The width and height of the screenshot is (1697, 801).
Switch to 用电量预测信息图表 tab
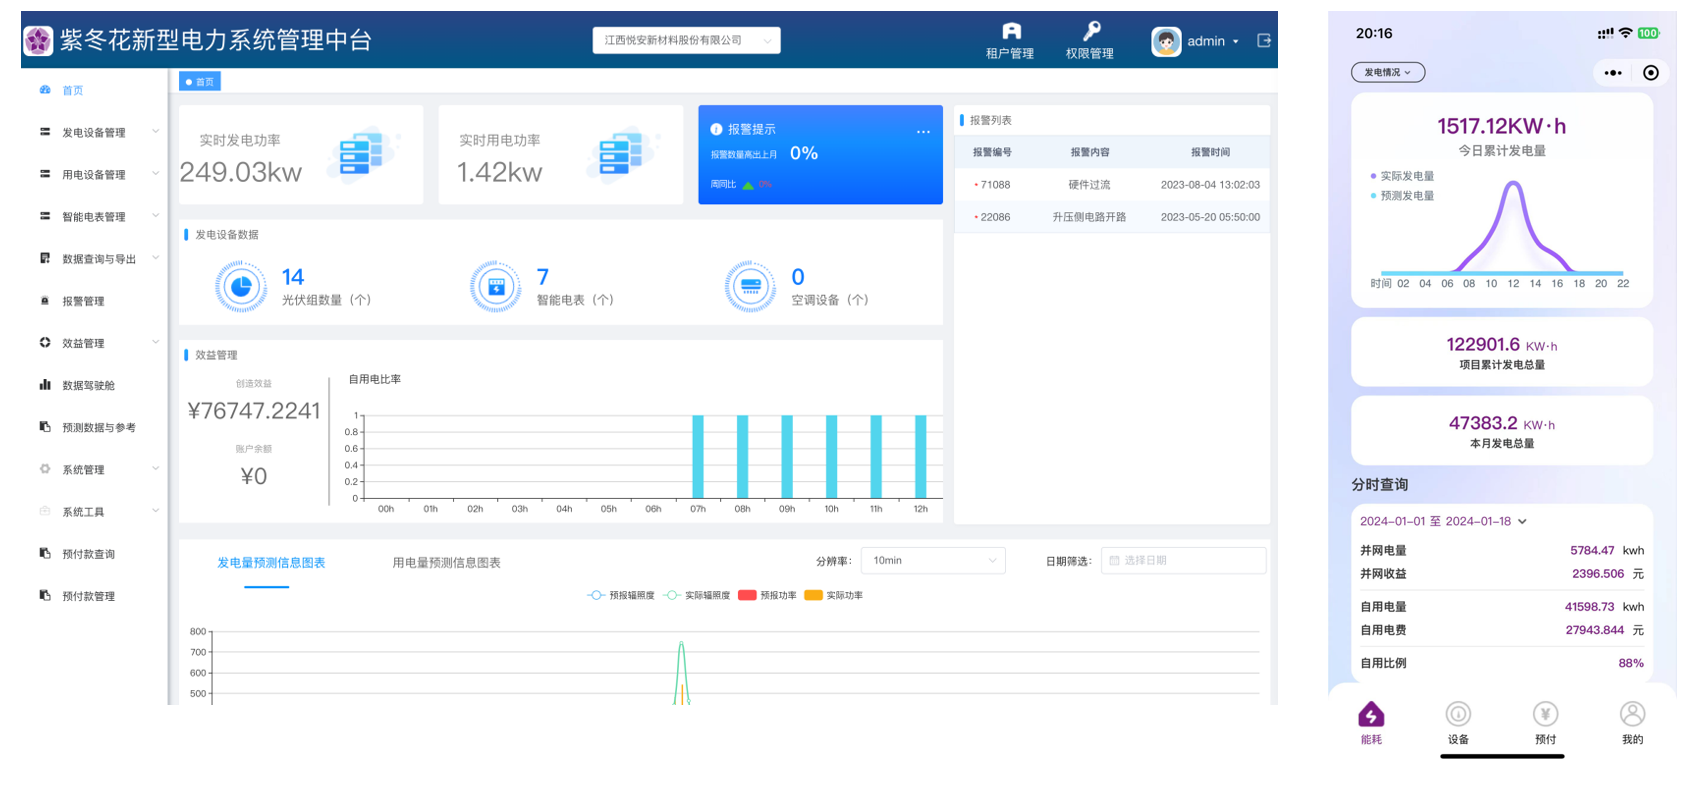click(446, 563)
